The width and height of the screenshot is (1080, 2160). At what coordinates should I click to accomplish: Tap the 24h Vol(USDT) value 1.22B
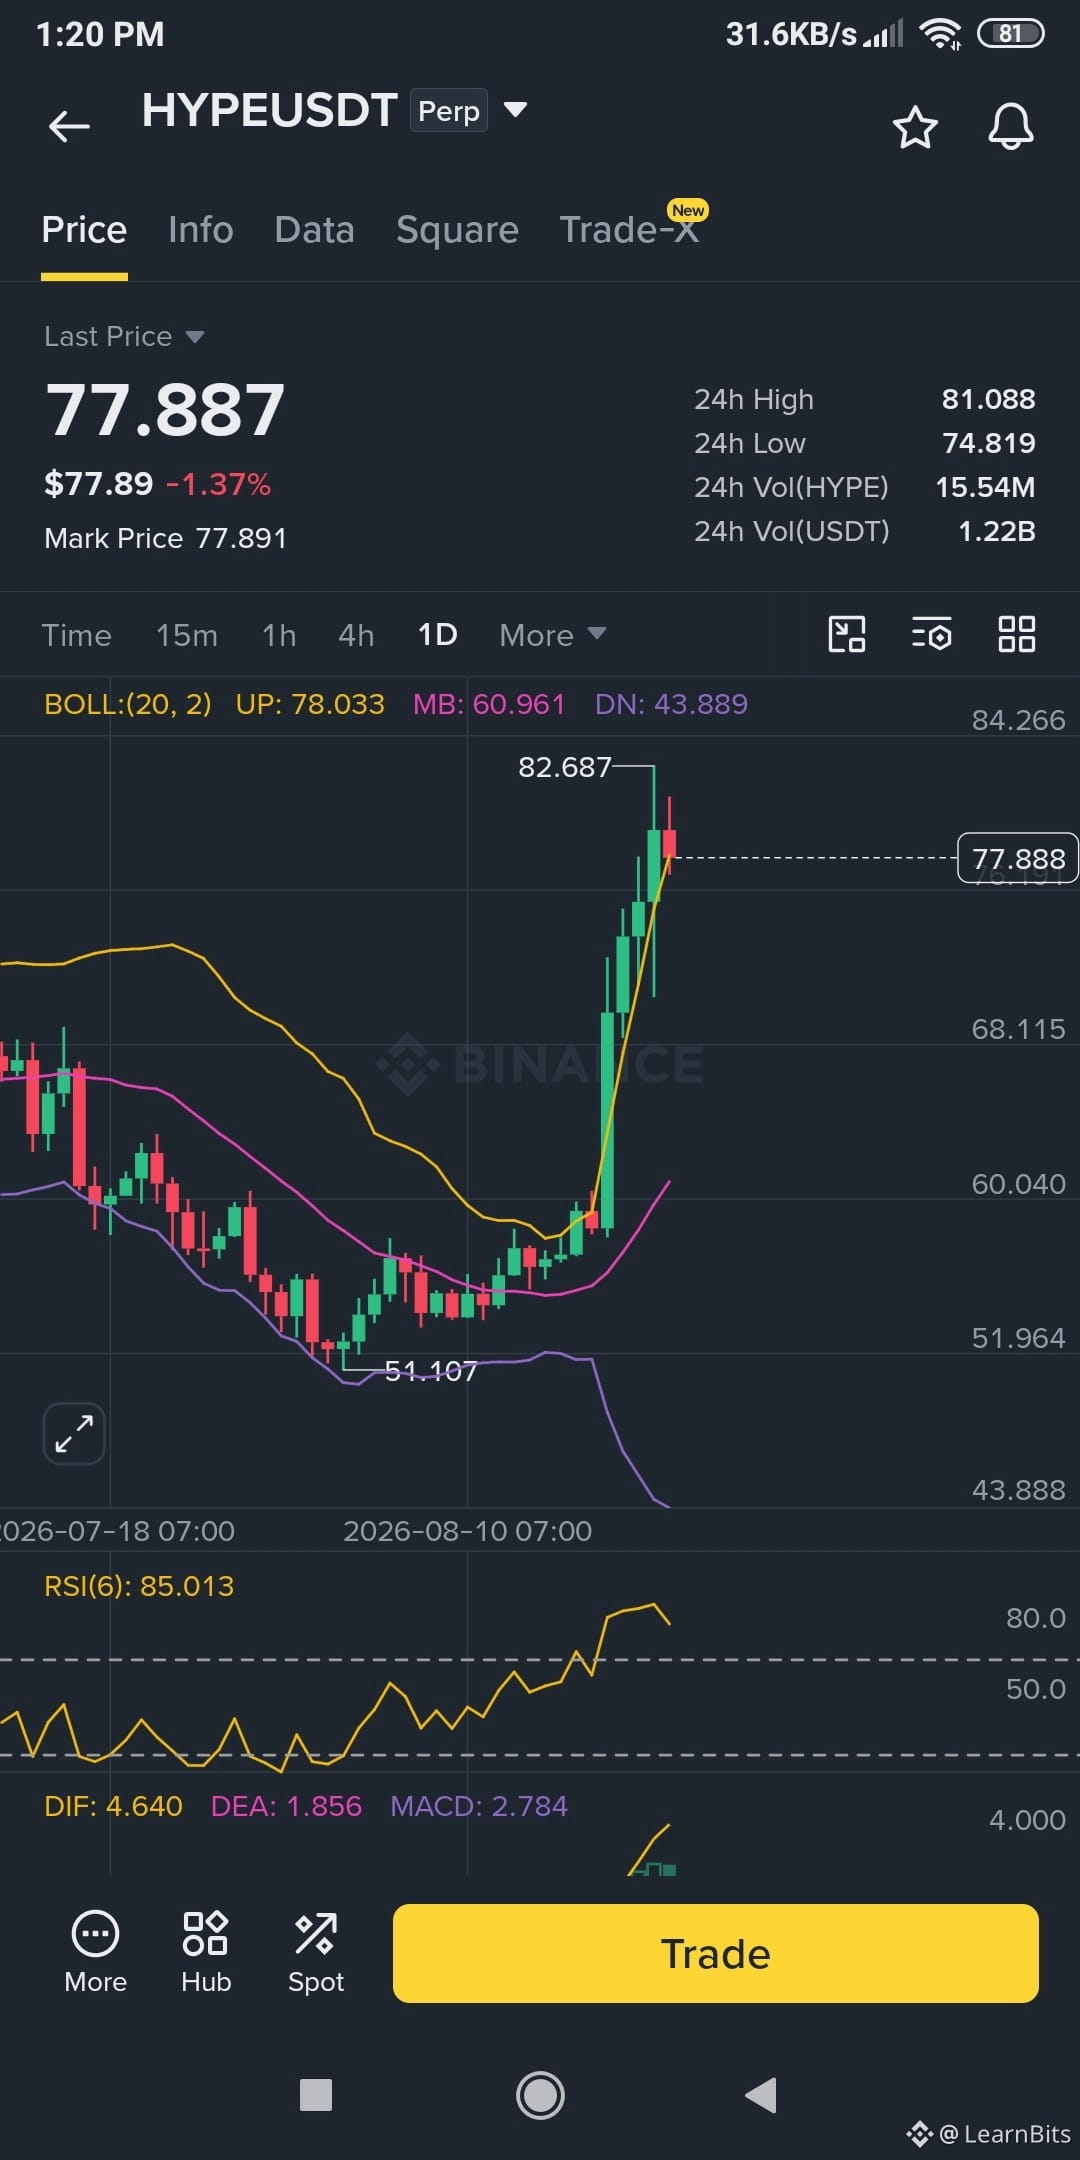997,531
